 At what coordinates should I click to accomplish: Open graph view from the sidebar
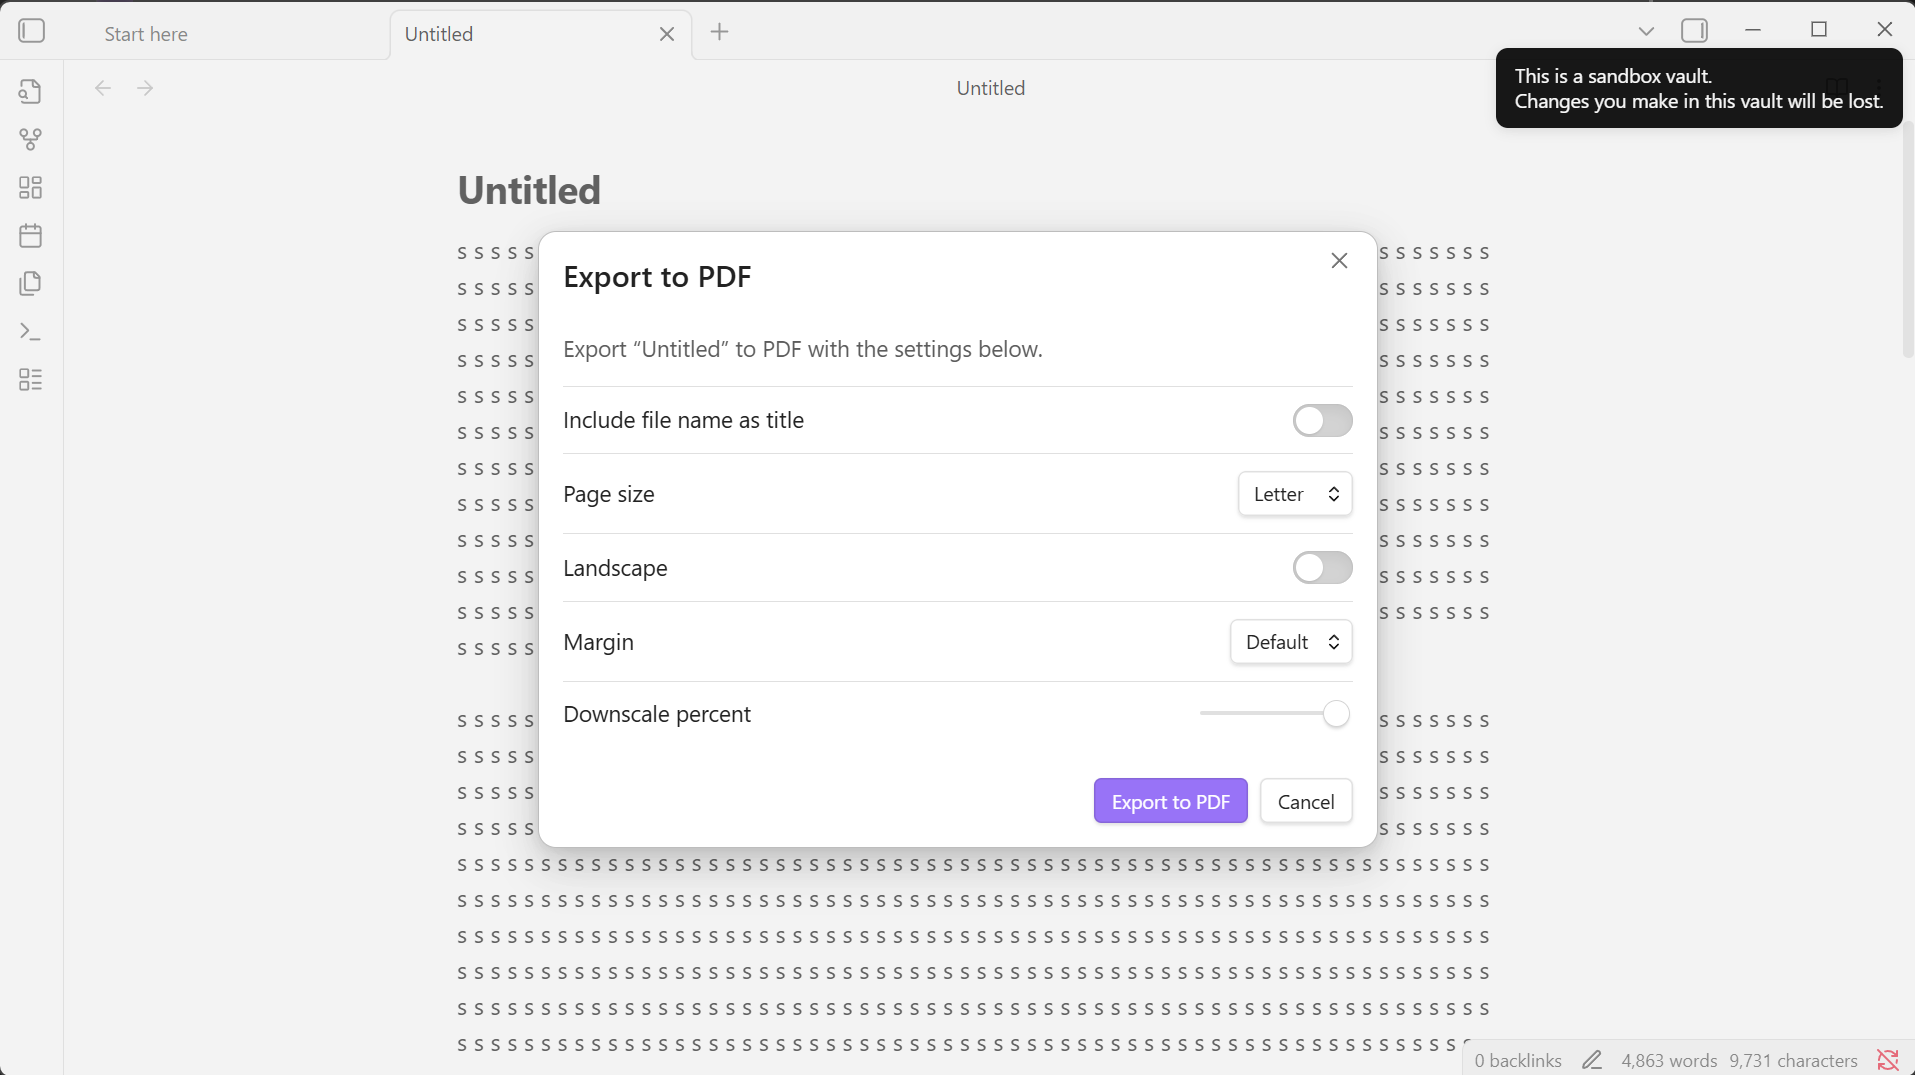pyautogui.click(x=31, y=139)
